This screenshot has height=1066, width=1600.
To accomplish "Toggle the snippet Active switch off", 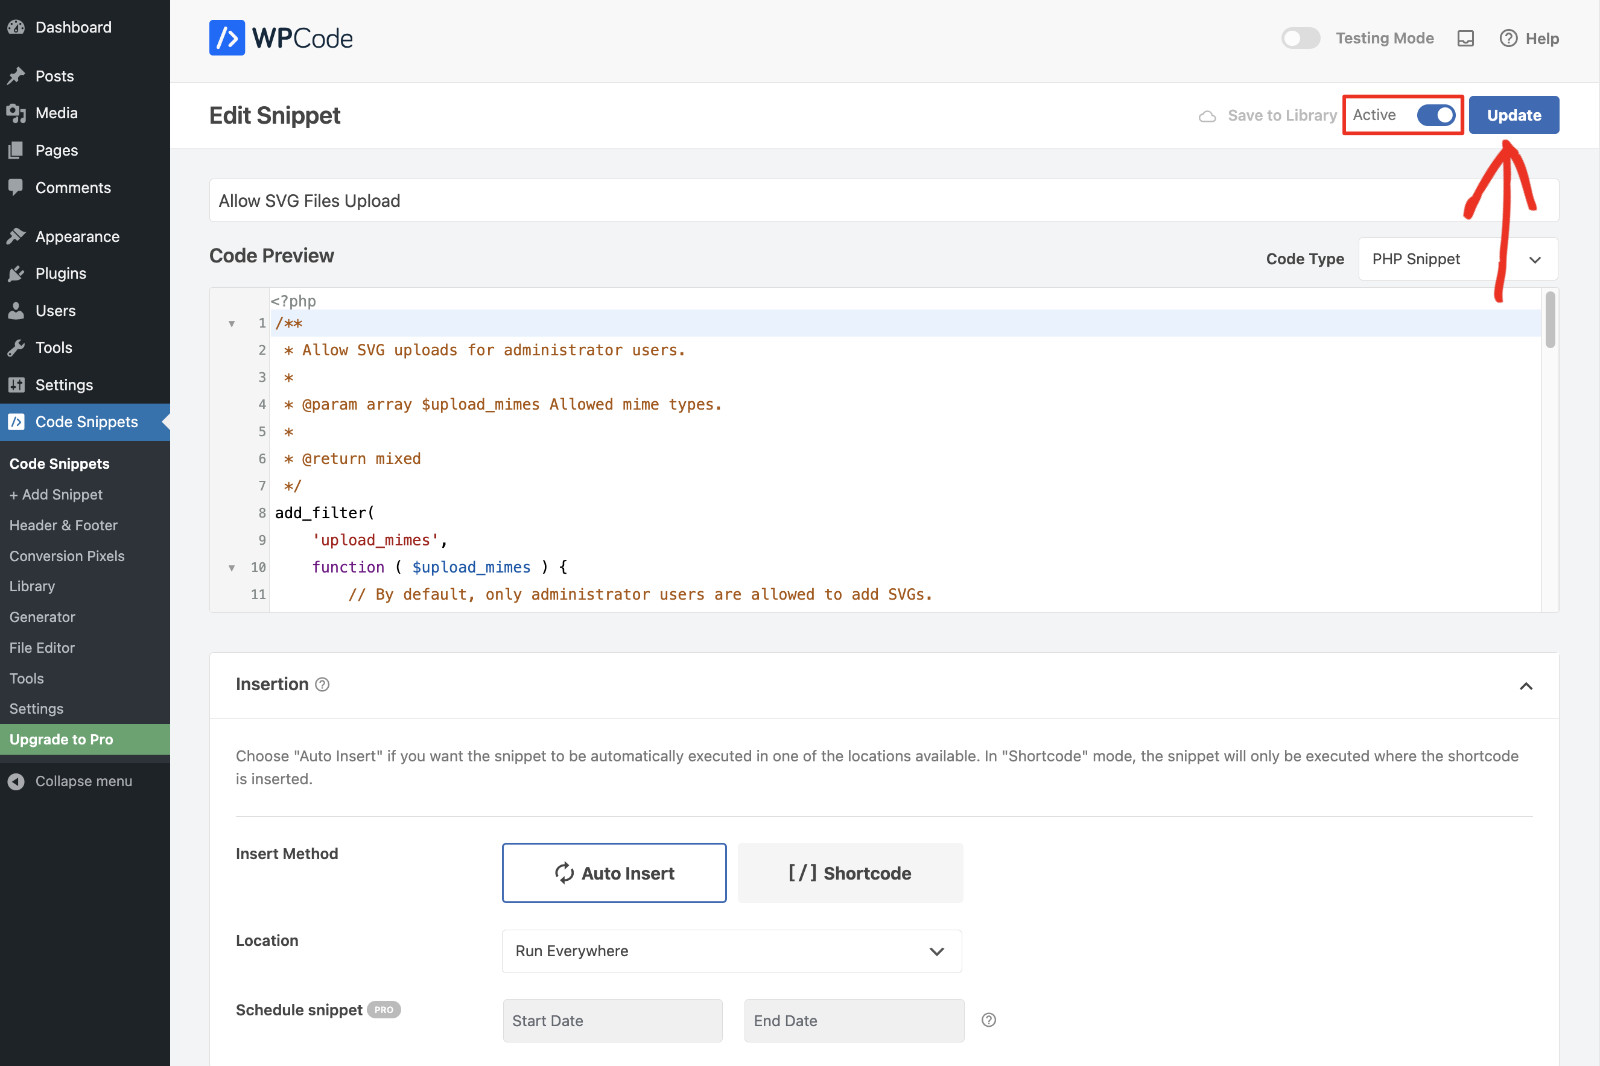I will pyautogui.click(x=1437, y=115).
